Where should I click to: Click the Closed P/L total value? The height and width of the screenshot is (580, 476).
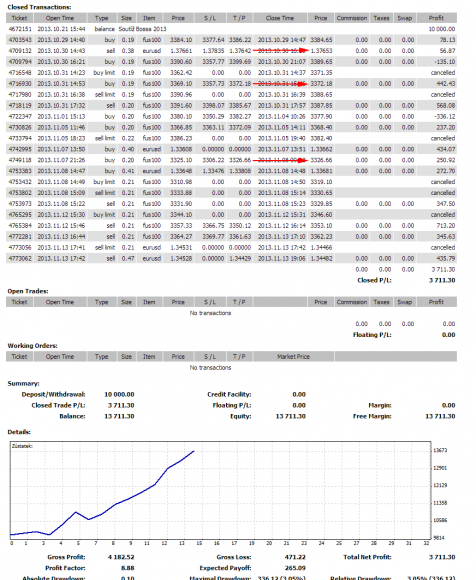tap(442, 280)
